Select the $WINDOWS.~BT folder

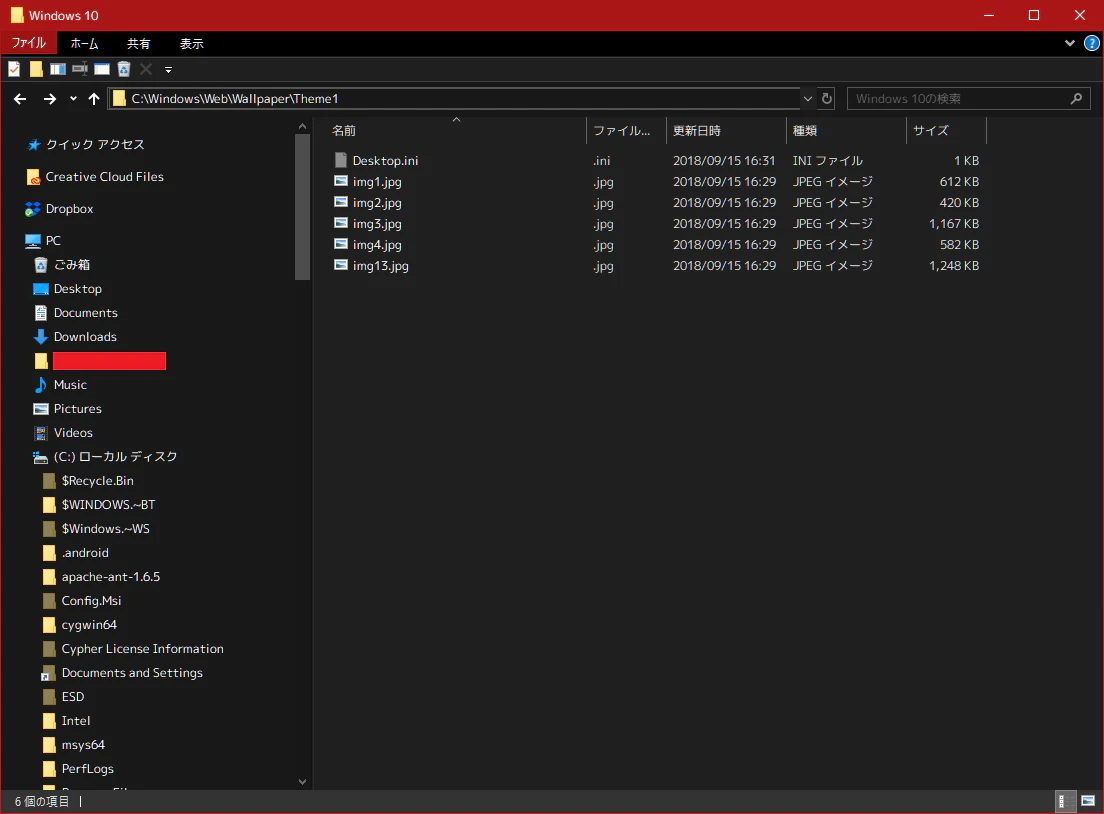(108, 505)
